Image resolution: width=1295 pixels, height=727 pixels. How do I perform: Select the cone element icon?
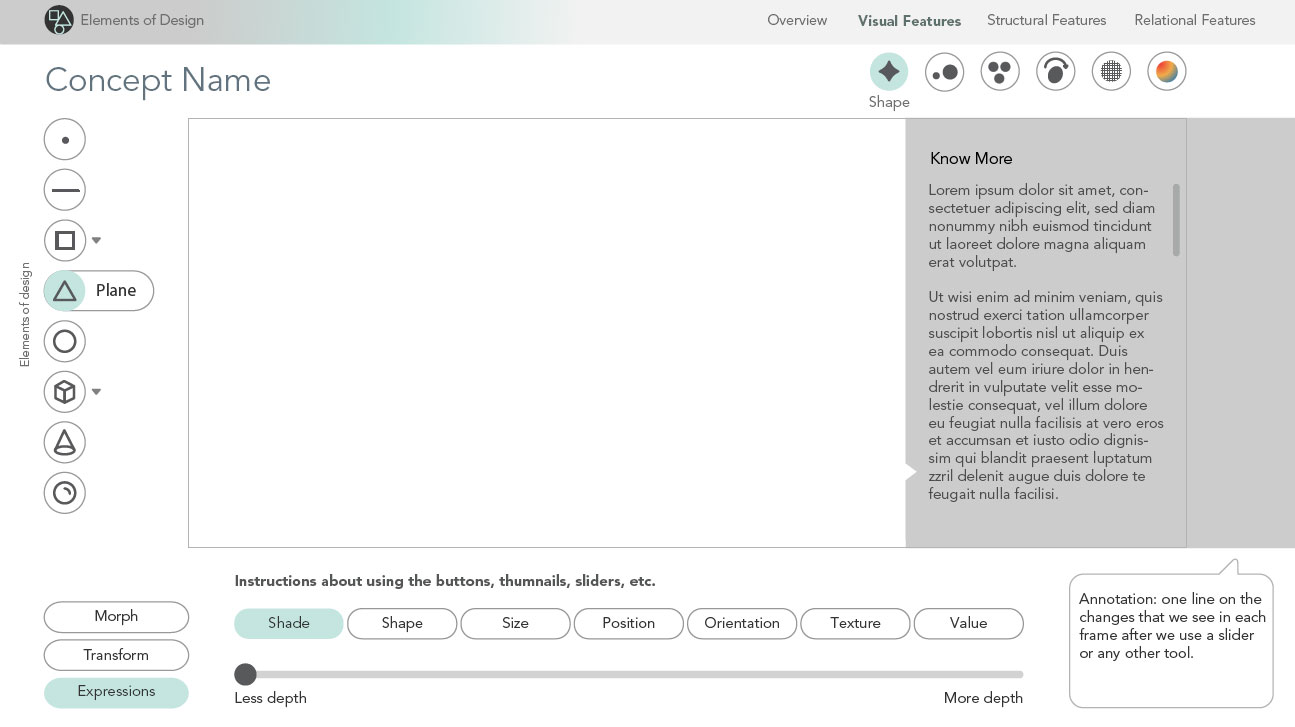(65, 442)
